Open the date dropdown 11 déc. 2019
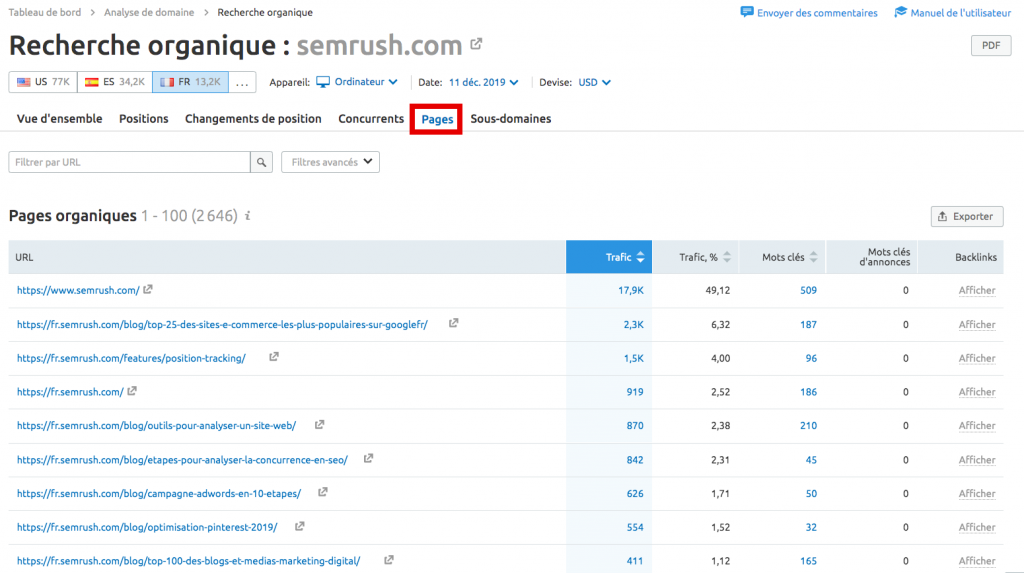1024x573 pixels. (x=483, y=82)
